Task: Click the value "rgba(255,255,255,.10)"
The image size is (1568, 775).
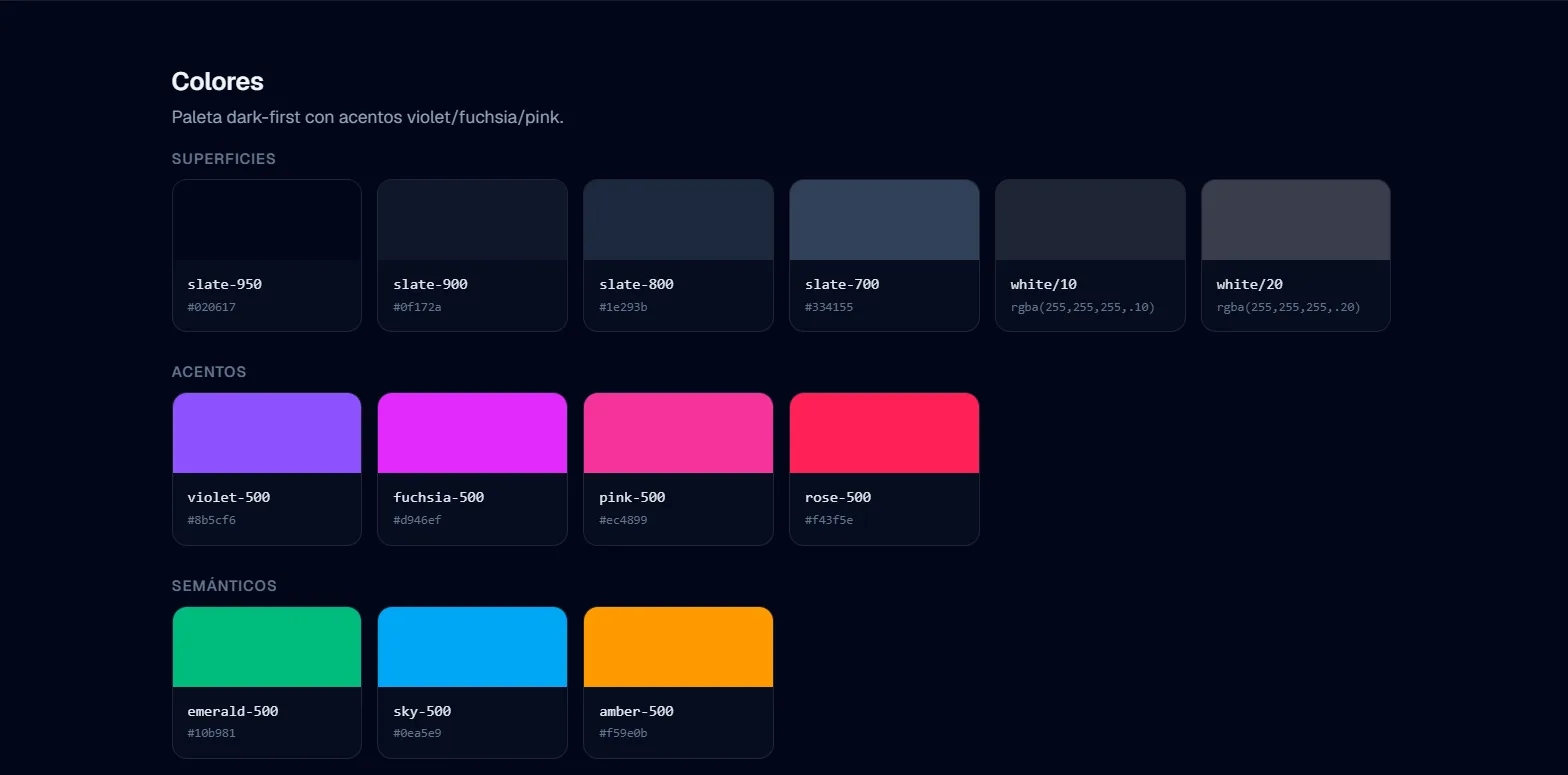Action: point(1084,307)
